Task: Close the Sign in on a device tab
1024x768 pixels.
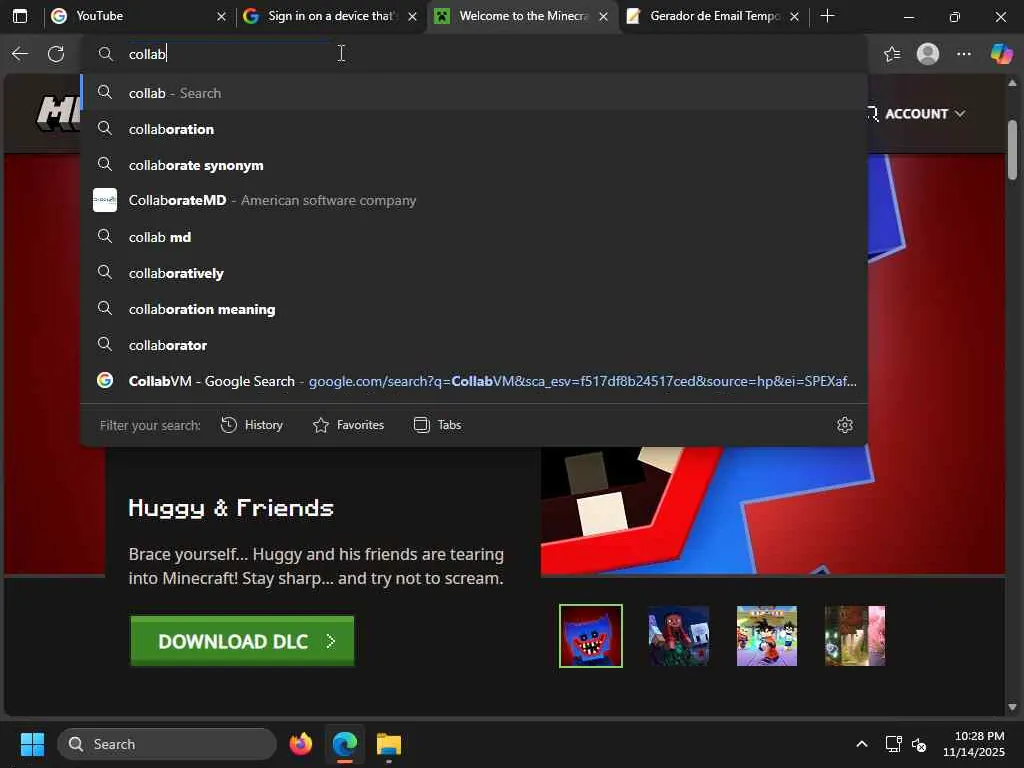Action: tap(413, 16)
